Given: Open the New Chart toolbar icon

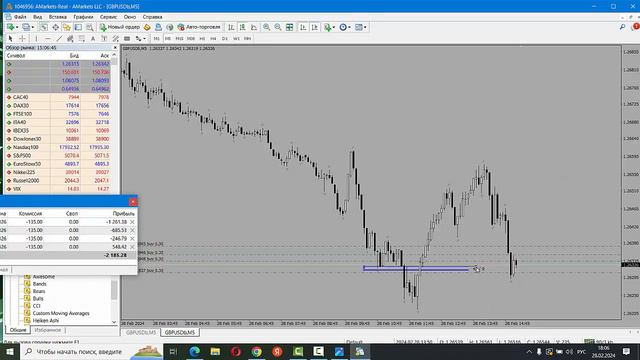Looking at the screenshot, I should coord(10,27).
